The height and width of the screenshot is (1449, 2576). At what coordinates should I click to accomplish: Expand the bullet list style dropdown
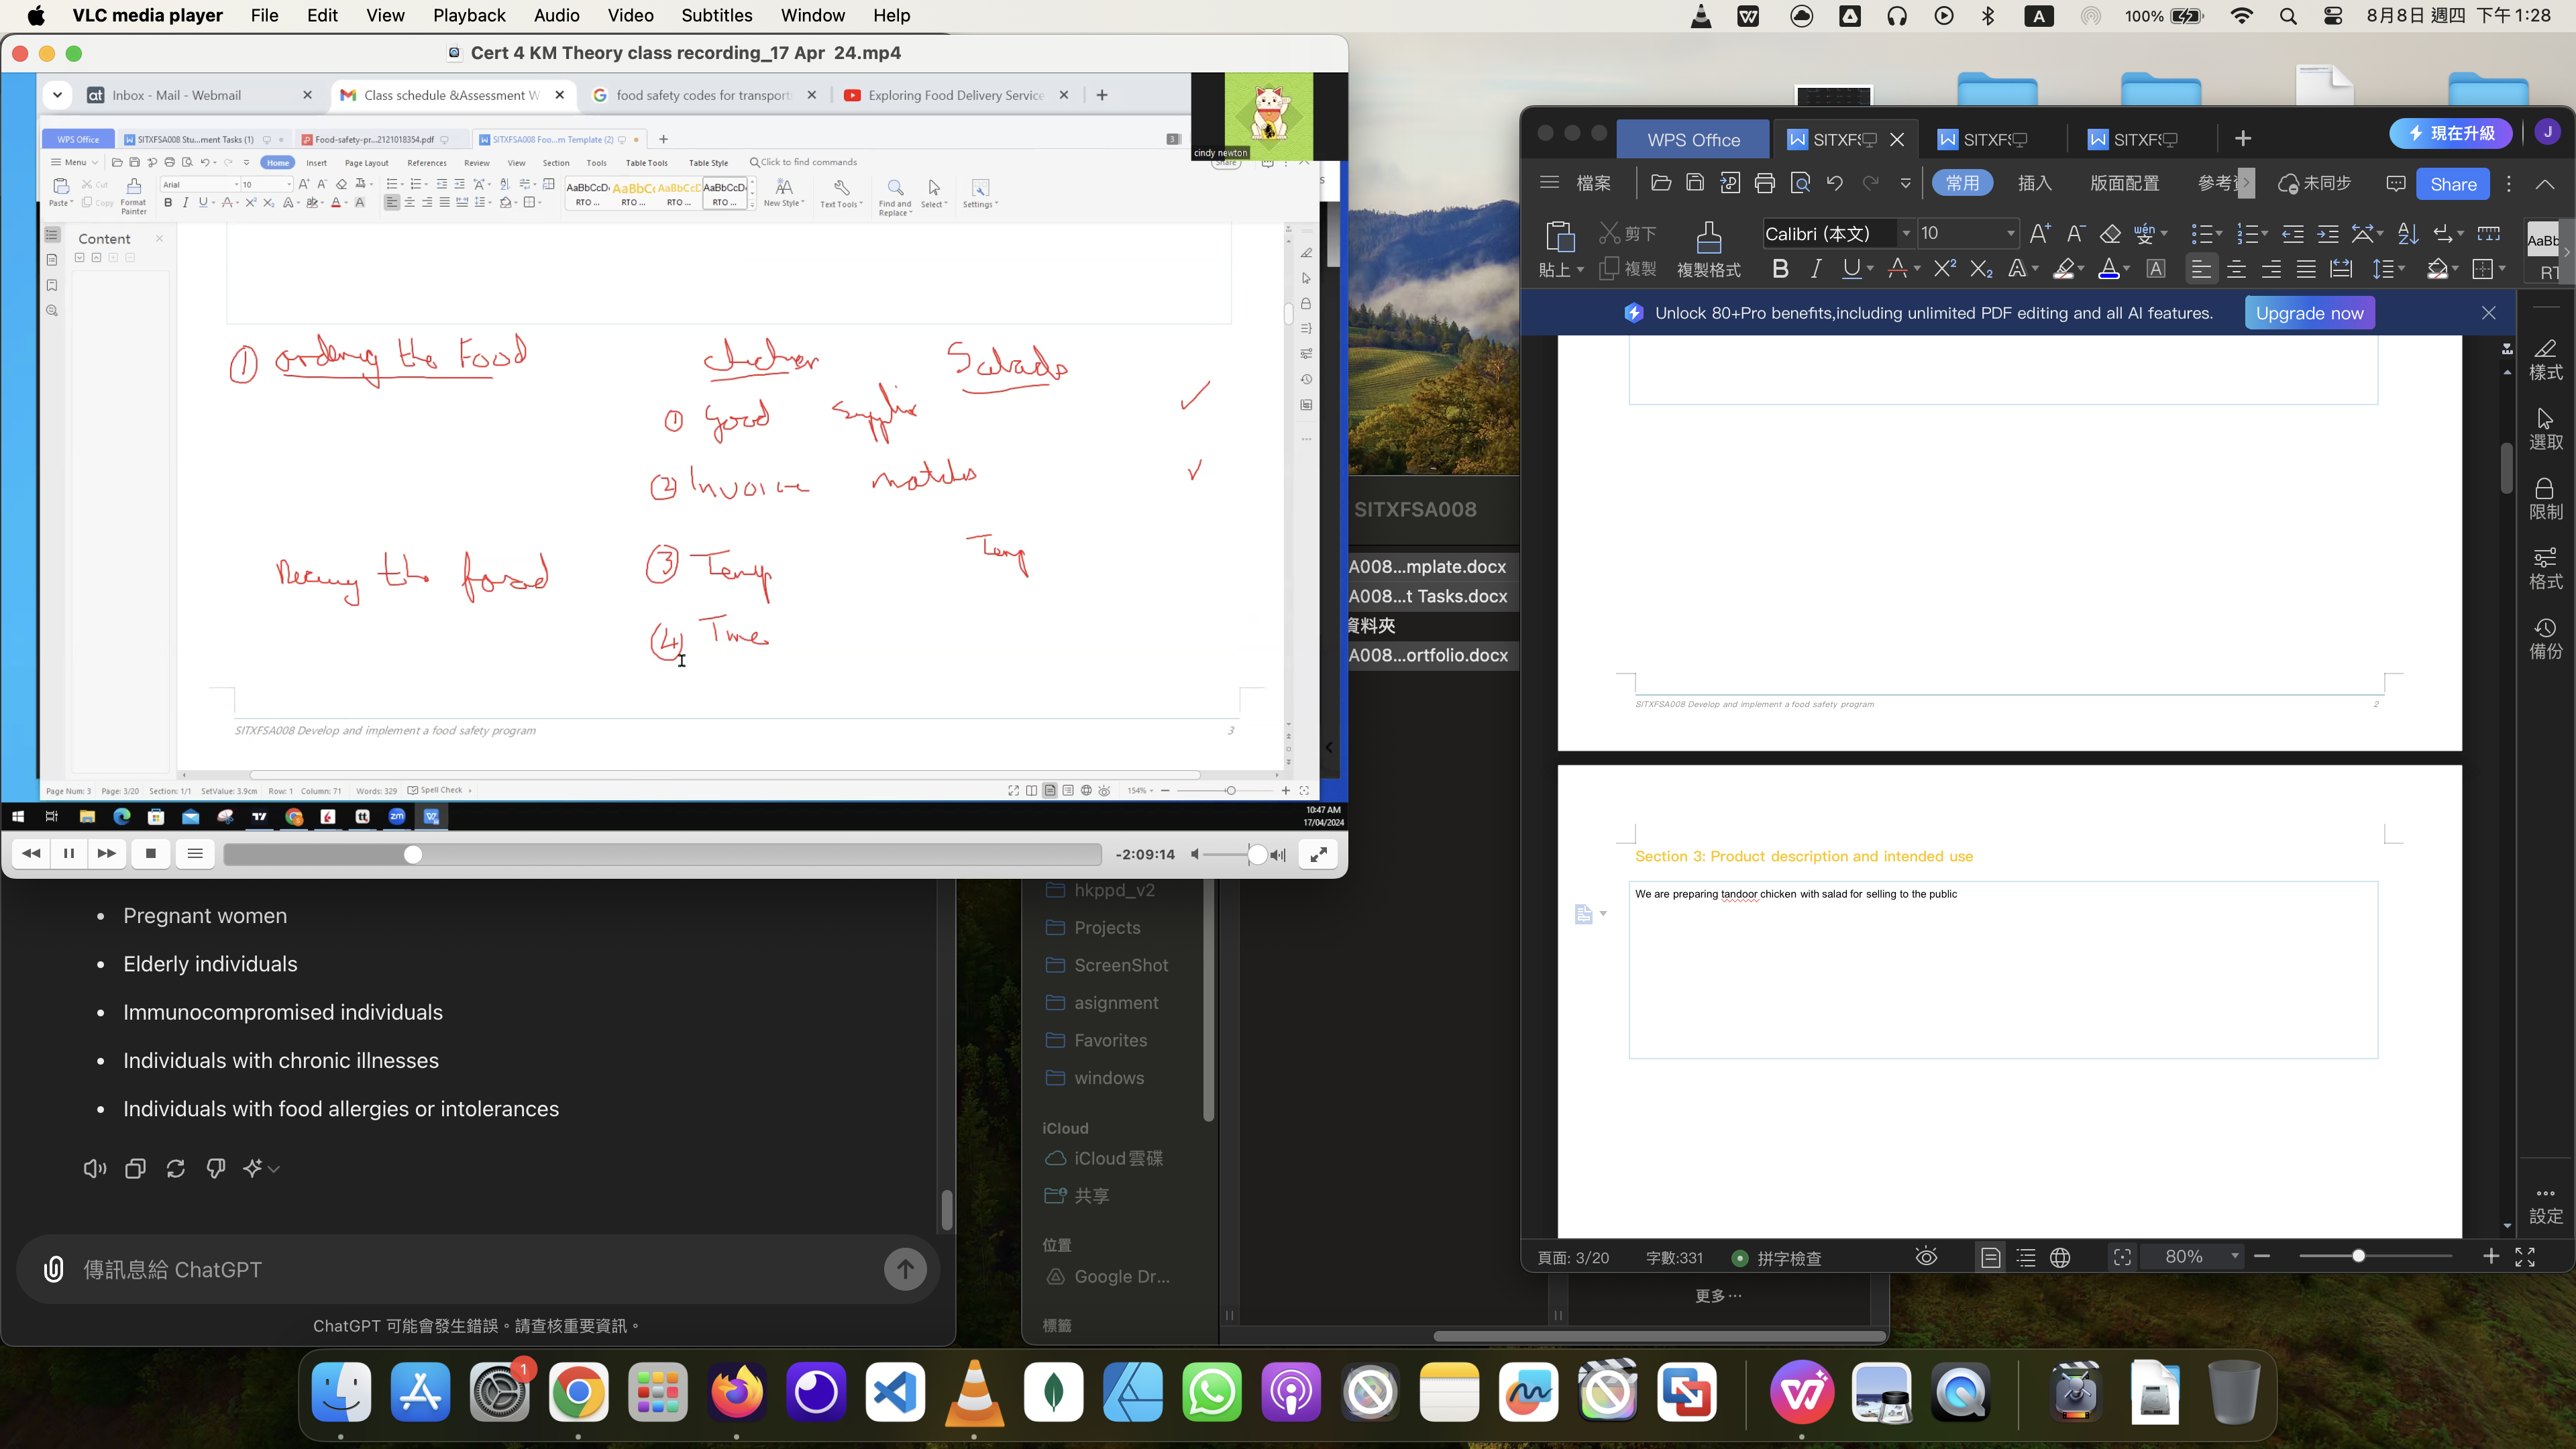click(x=2219, y=233)
